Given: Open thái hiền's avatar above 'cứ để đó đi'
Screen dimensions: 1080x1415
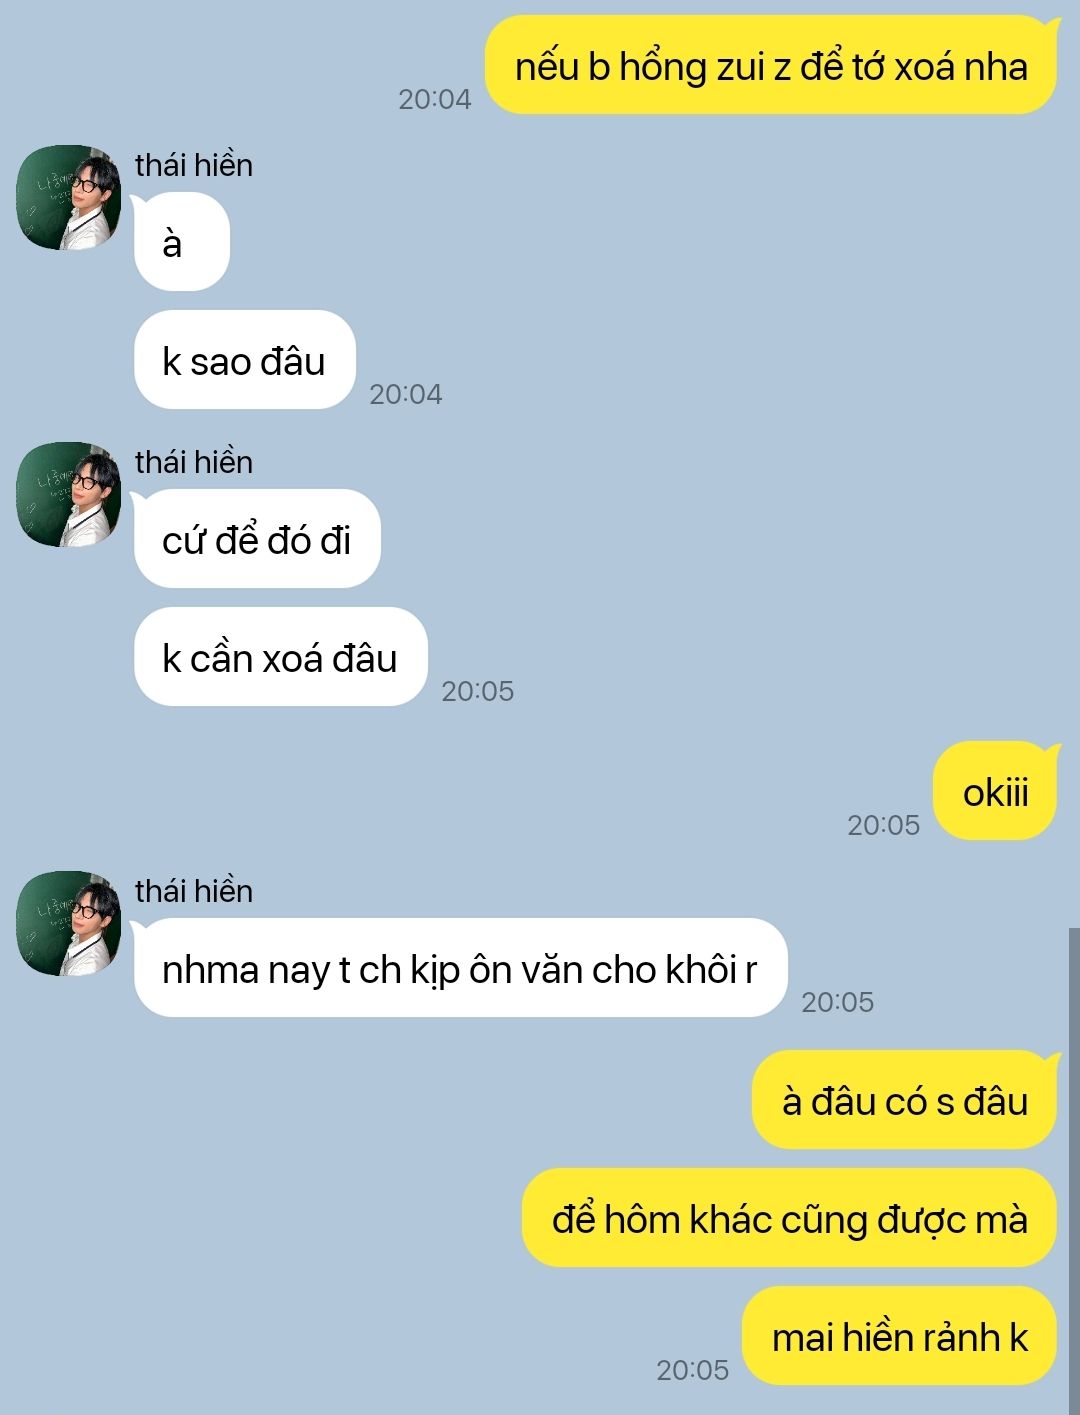Looking at the screenshot, I should [69, 495].
